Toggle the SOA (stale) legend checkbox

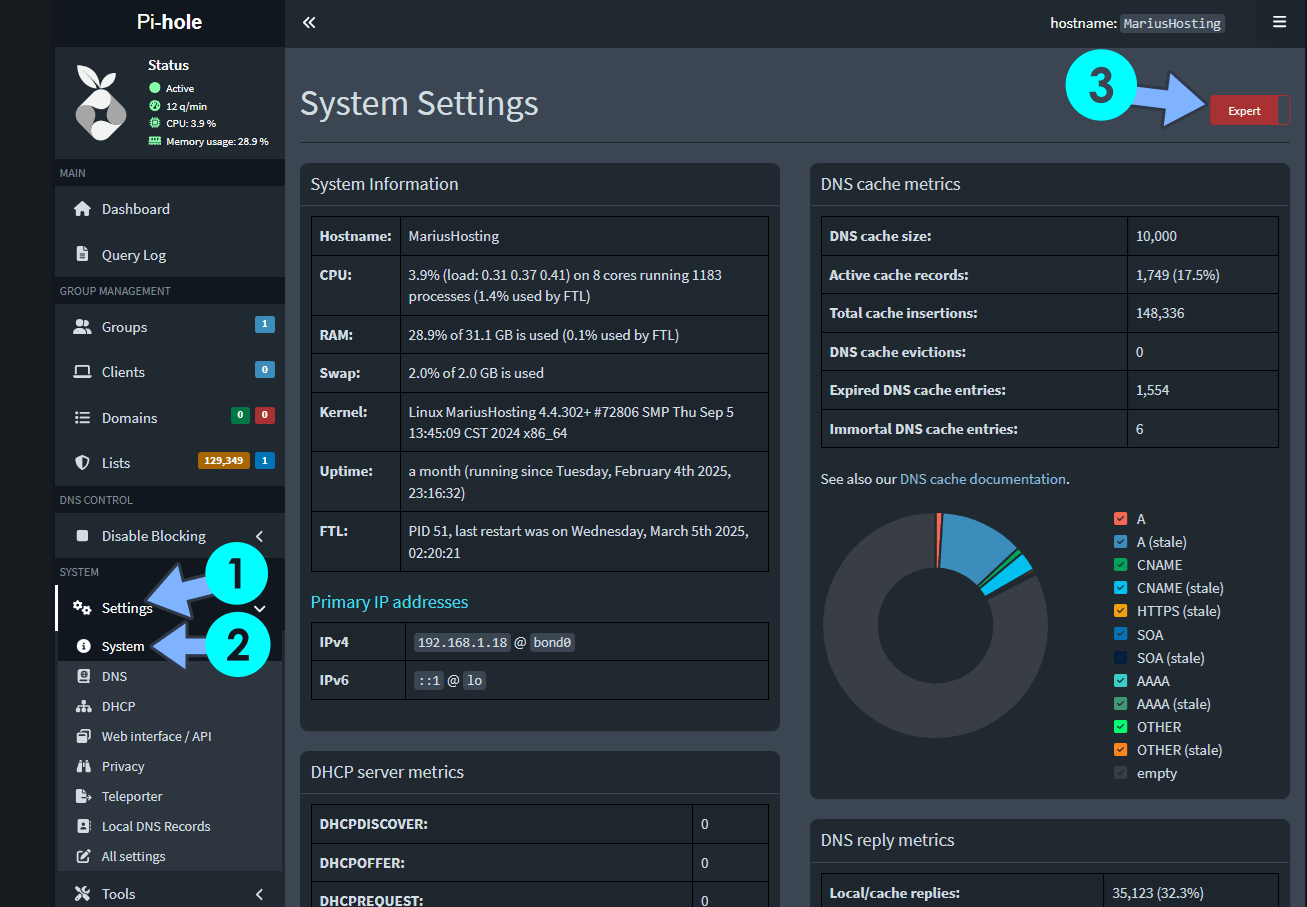click(x=1121, y=658)
